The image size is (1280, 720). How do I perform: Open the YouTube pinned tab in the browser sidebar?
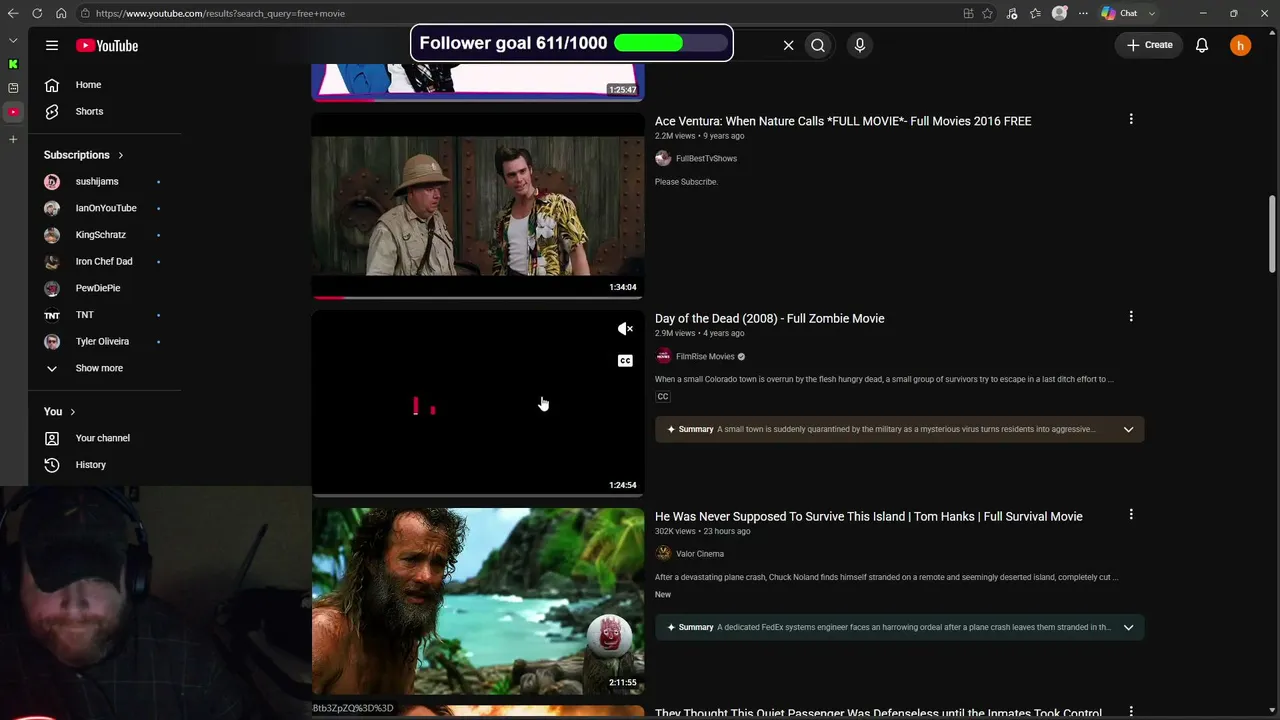coord(13,112)
